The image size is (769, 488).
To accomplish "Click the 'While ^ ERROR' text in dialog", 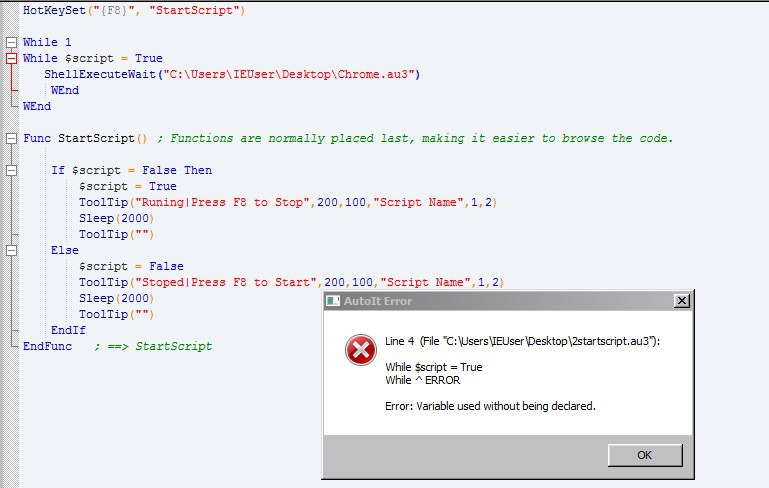I will pos(423,380).
